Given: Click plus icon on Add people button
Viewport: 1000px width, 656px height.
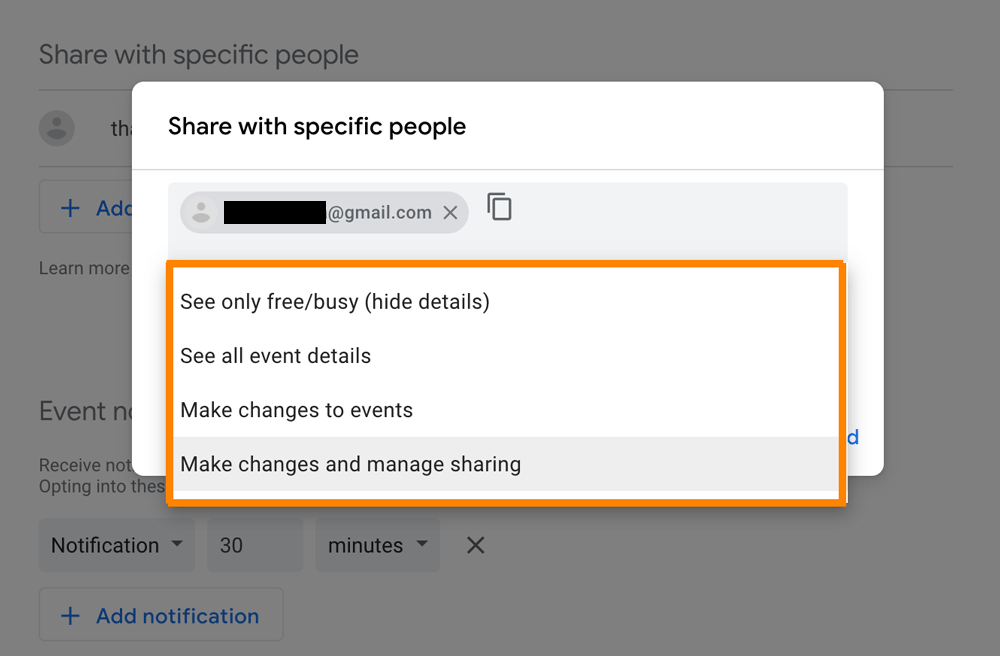Looking at the screenshot, I should 70,208.
